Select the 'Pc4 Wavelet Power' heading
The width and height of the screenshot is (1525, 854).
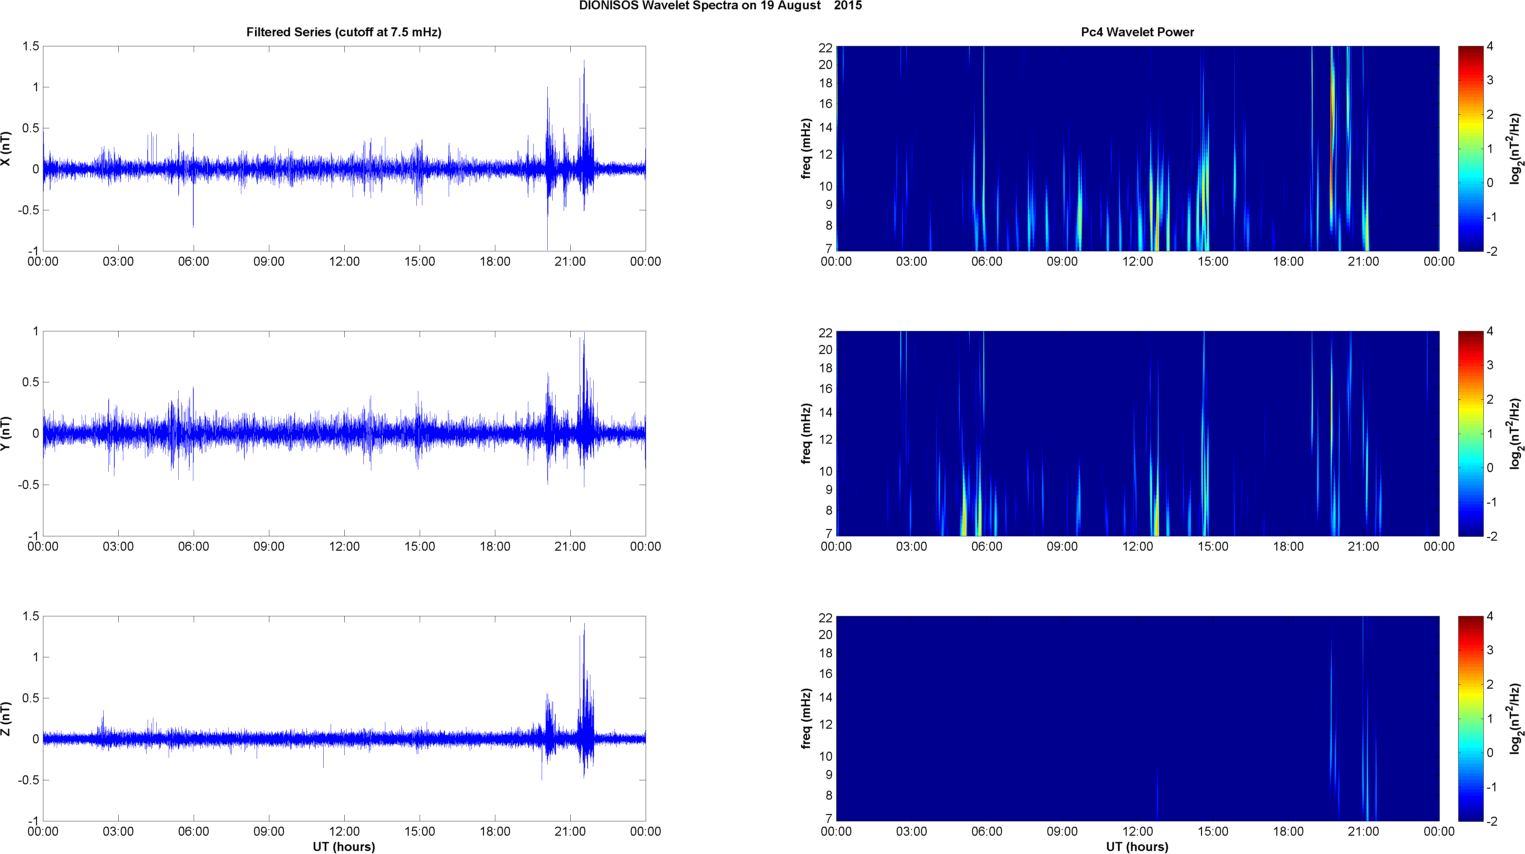click(1137, 32)
